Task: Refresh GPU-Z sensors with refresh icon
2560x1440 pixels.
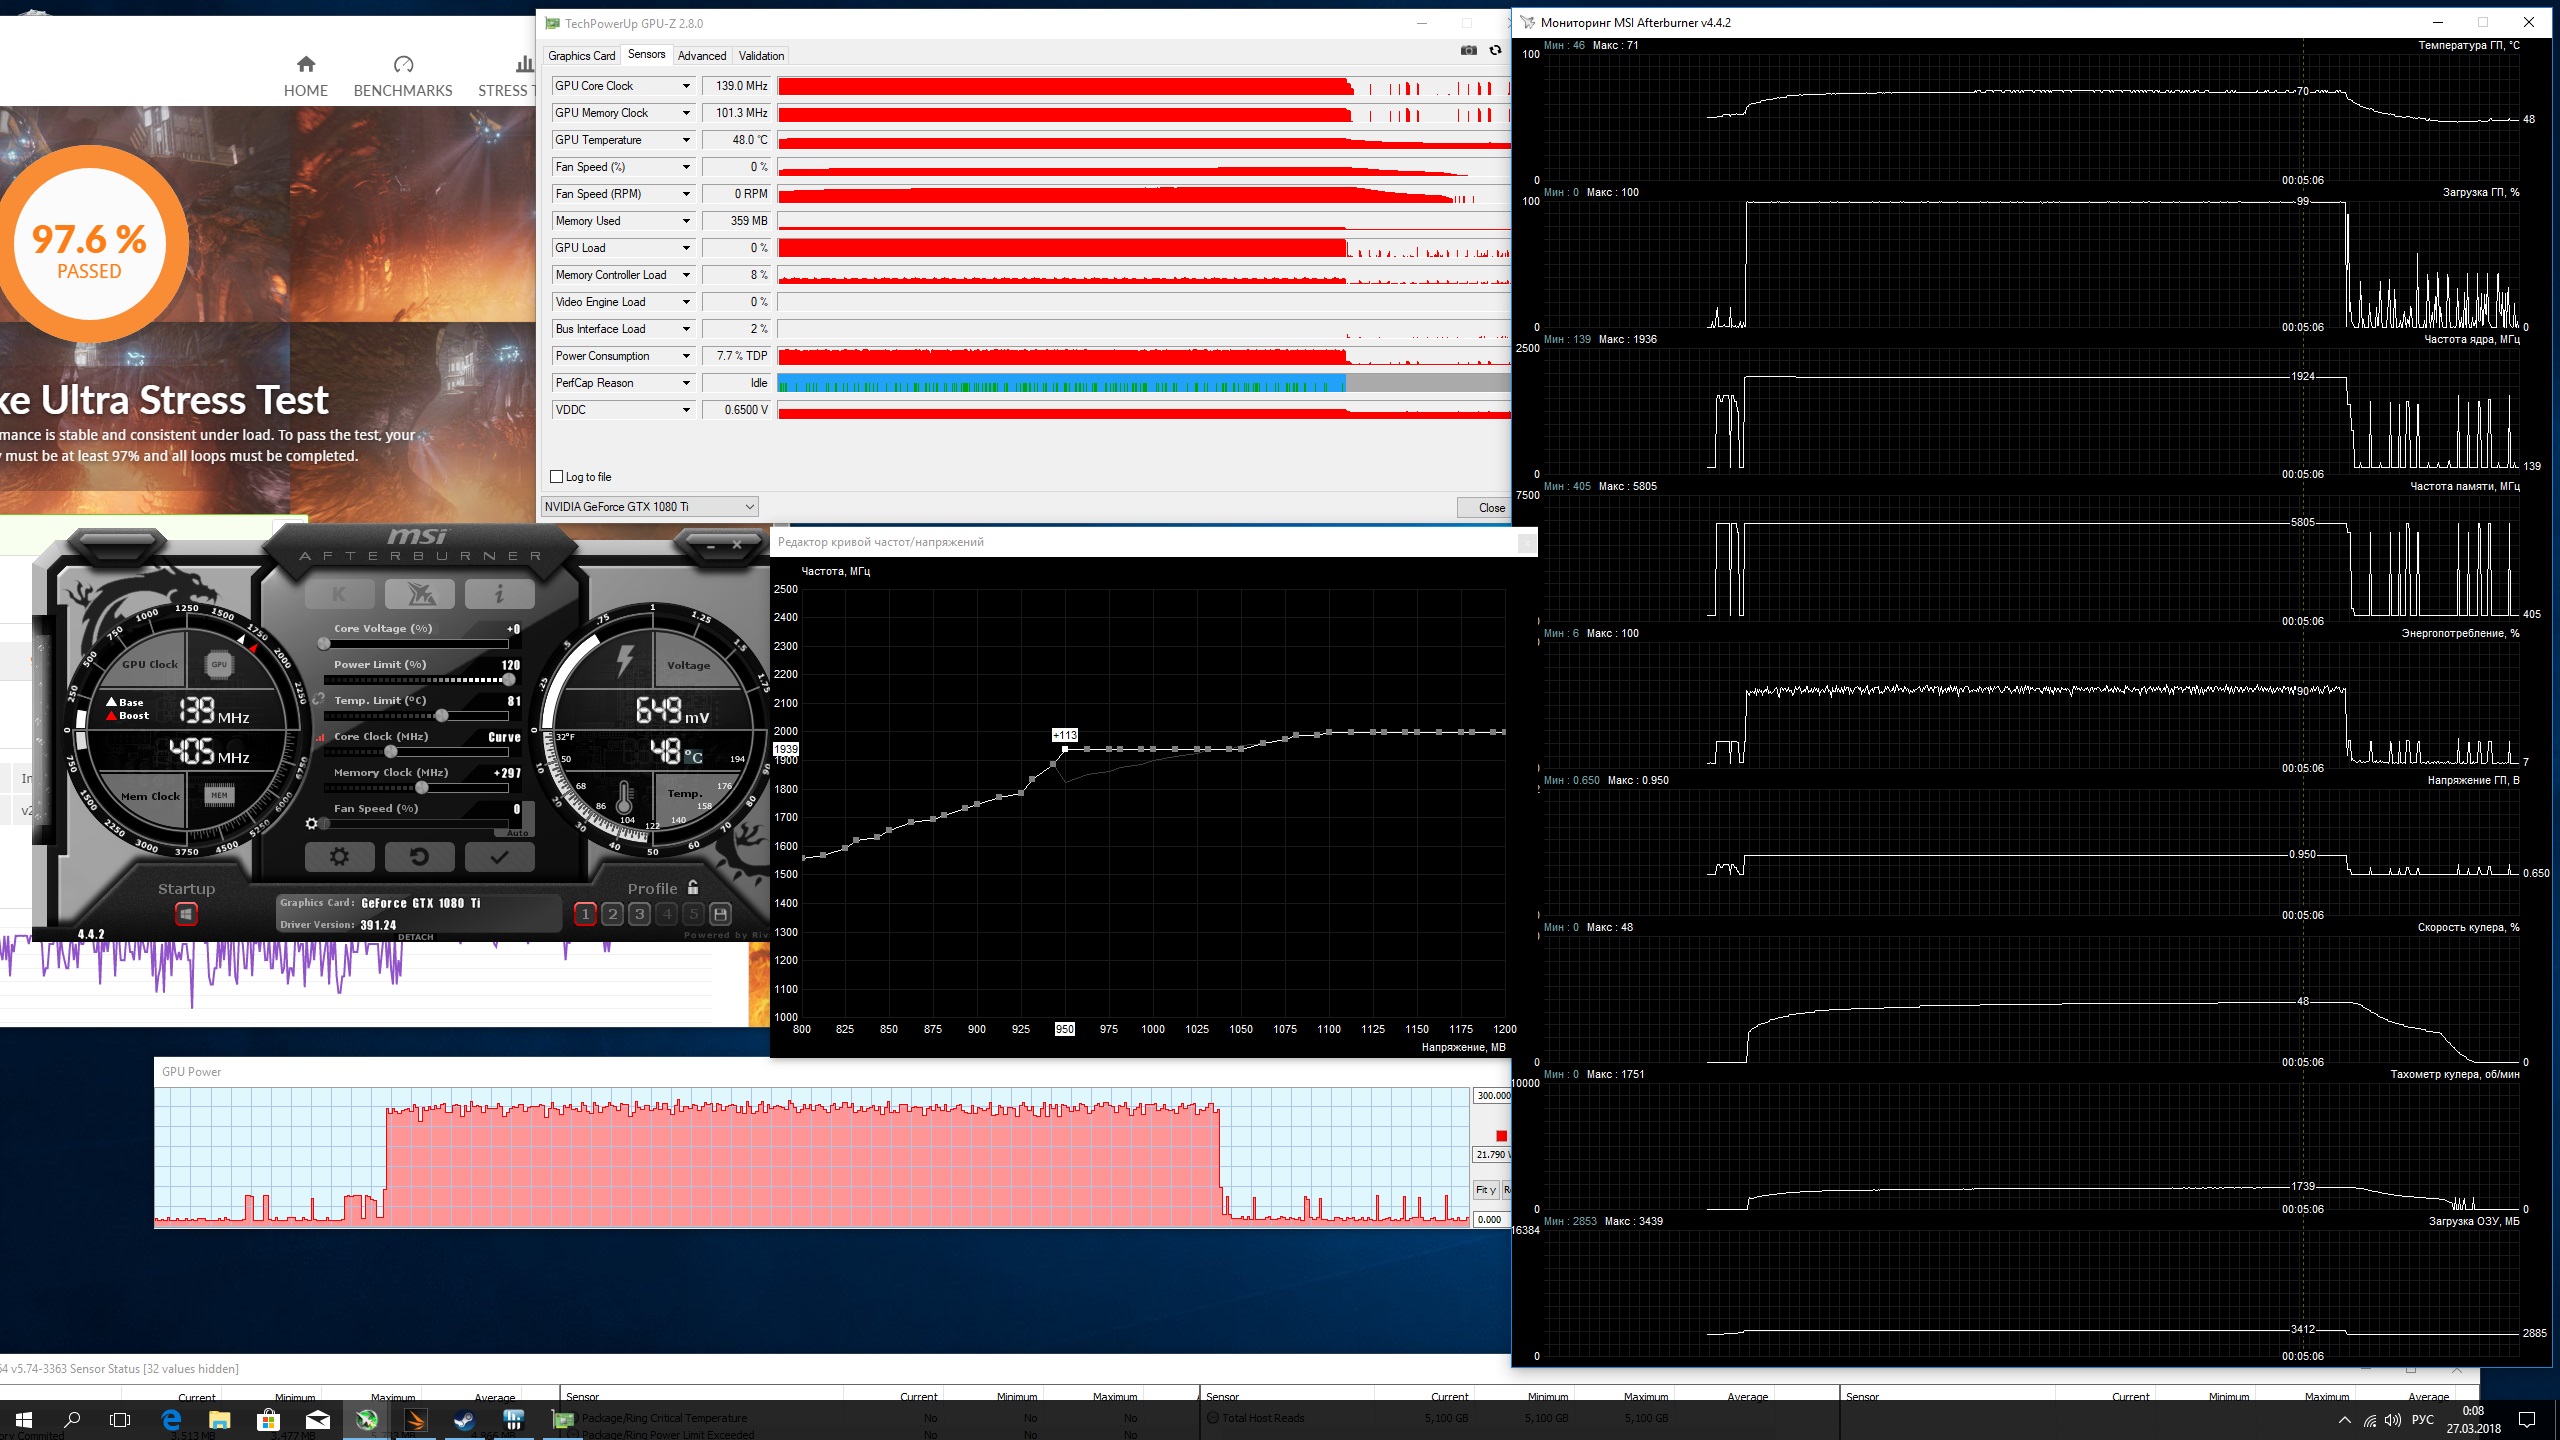Action: pyautogui.click(x=1495, y=51)
